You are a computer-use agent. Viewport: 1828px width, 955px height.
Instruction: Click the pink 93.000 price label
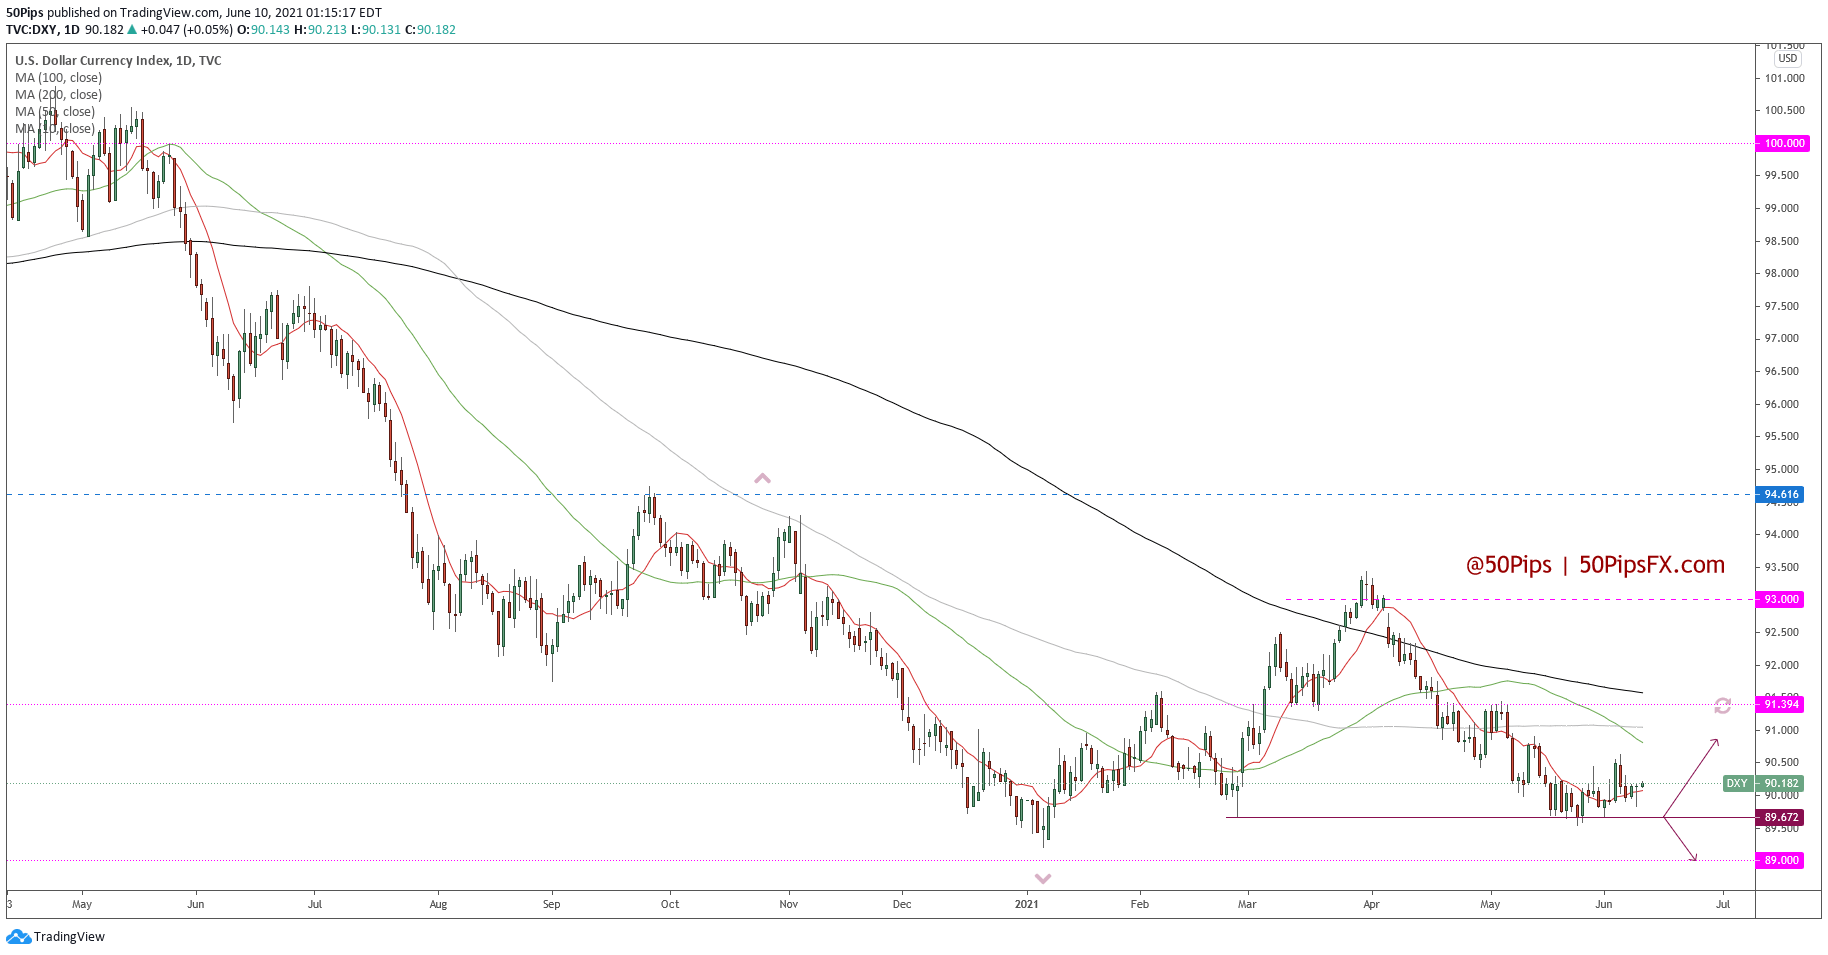(x=1780, y=600)
